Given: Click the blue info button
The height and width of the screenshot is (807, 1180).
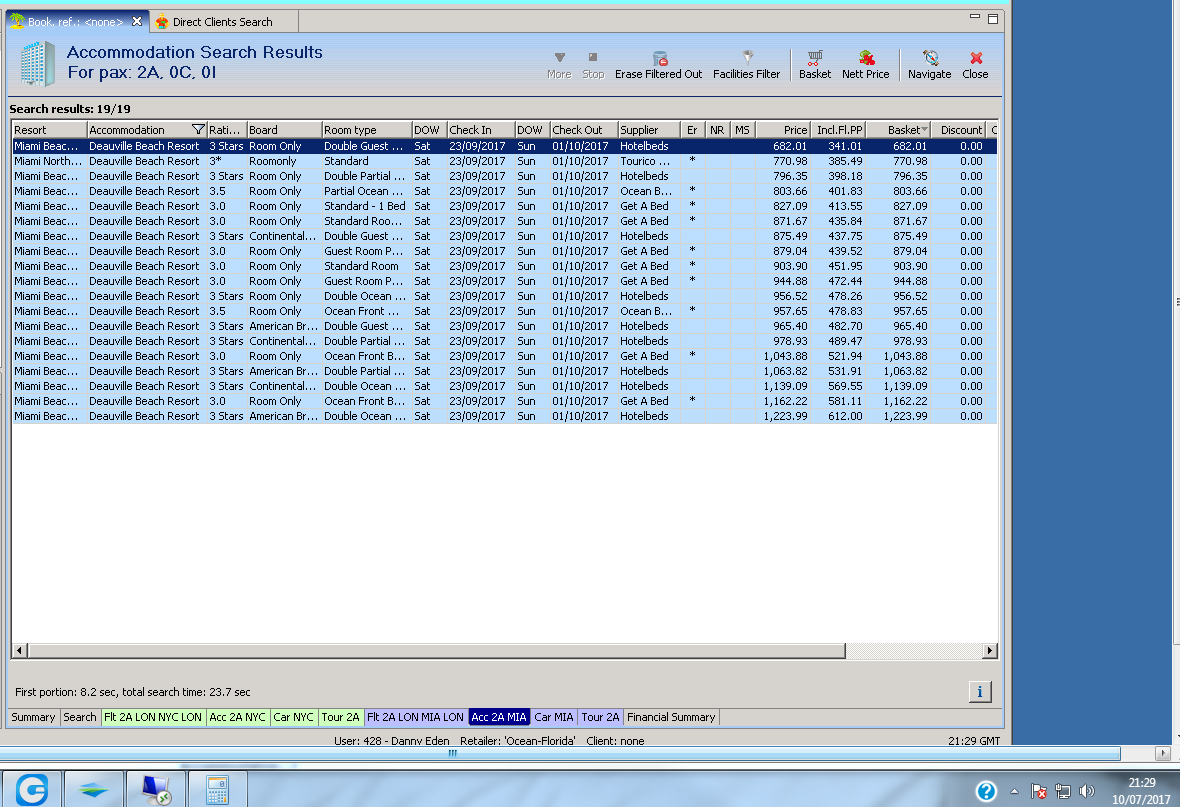Looking at the screenshot, I should point(980,692).
